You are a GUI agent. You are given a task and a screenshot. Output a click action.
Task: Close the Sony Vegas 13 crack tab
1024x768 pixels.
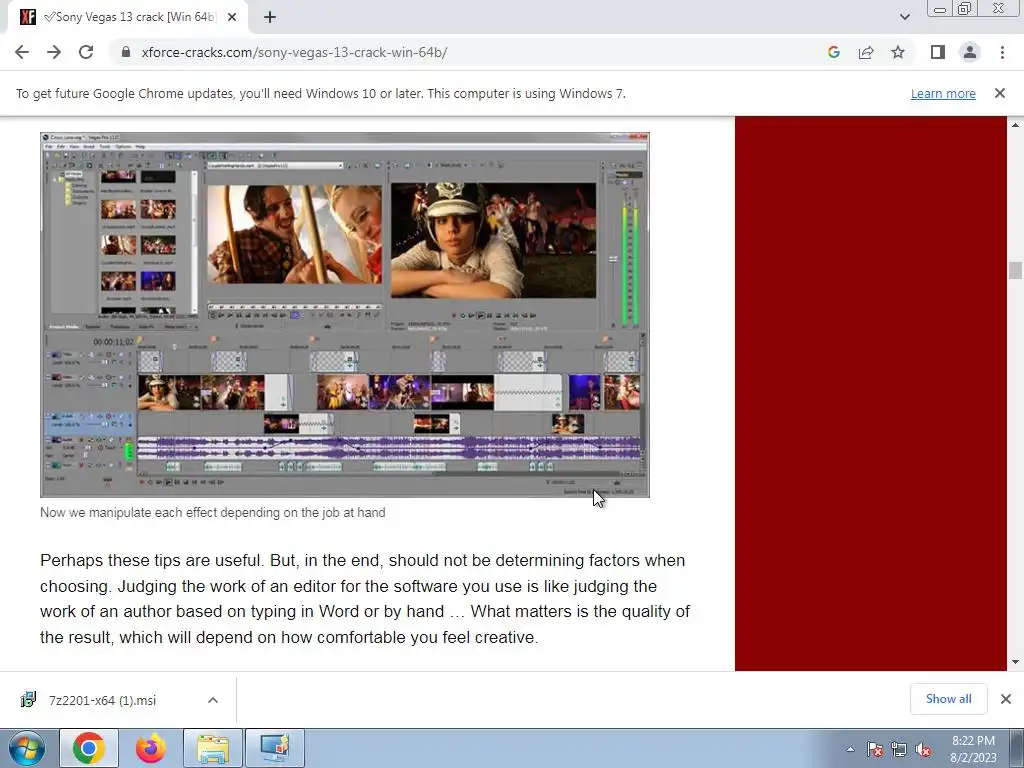(x=232, y=18)
